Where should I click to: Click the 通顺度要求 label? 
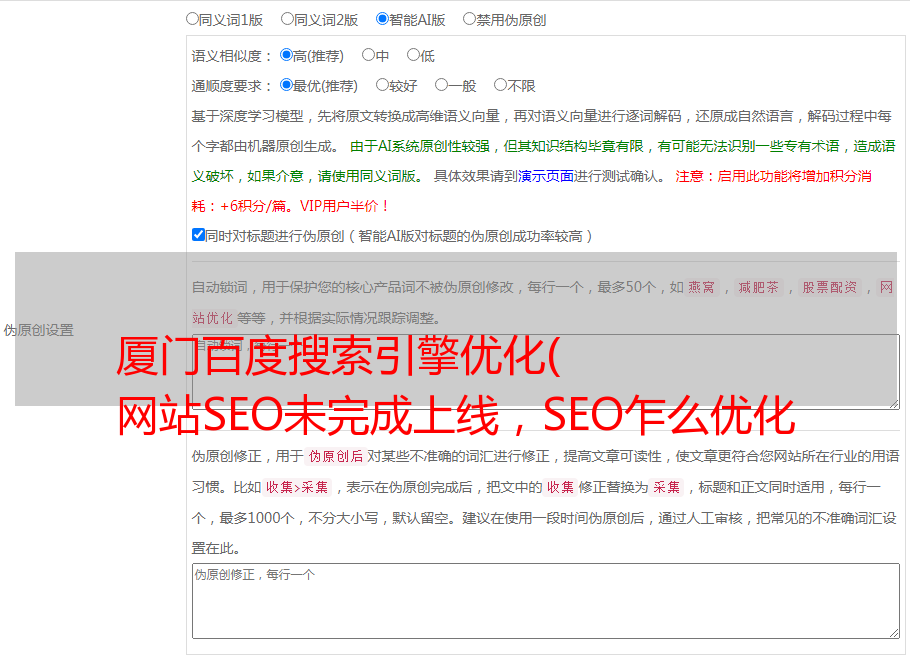(x=231, y=86)
